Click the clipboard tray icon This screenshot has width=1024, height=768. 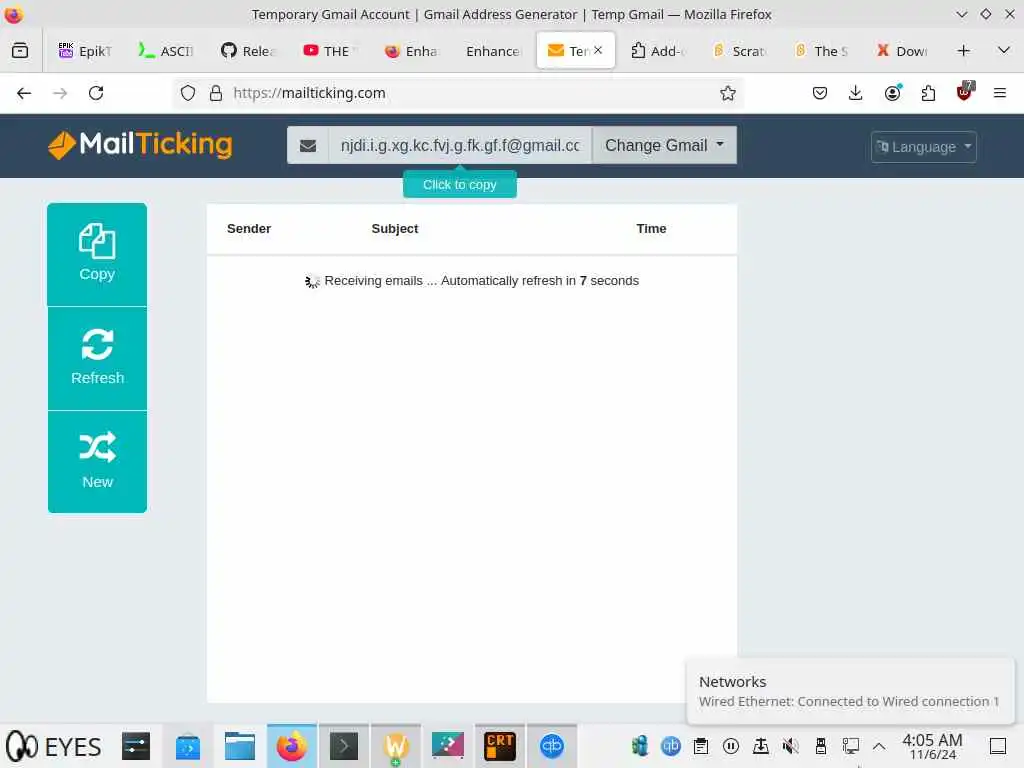point(701,746)
